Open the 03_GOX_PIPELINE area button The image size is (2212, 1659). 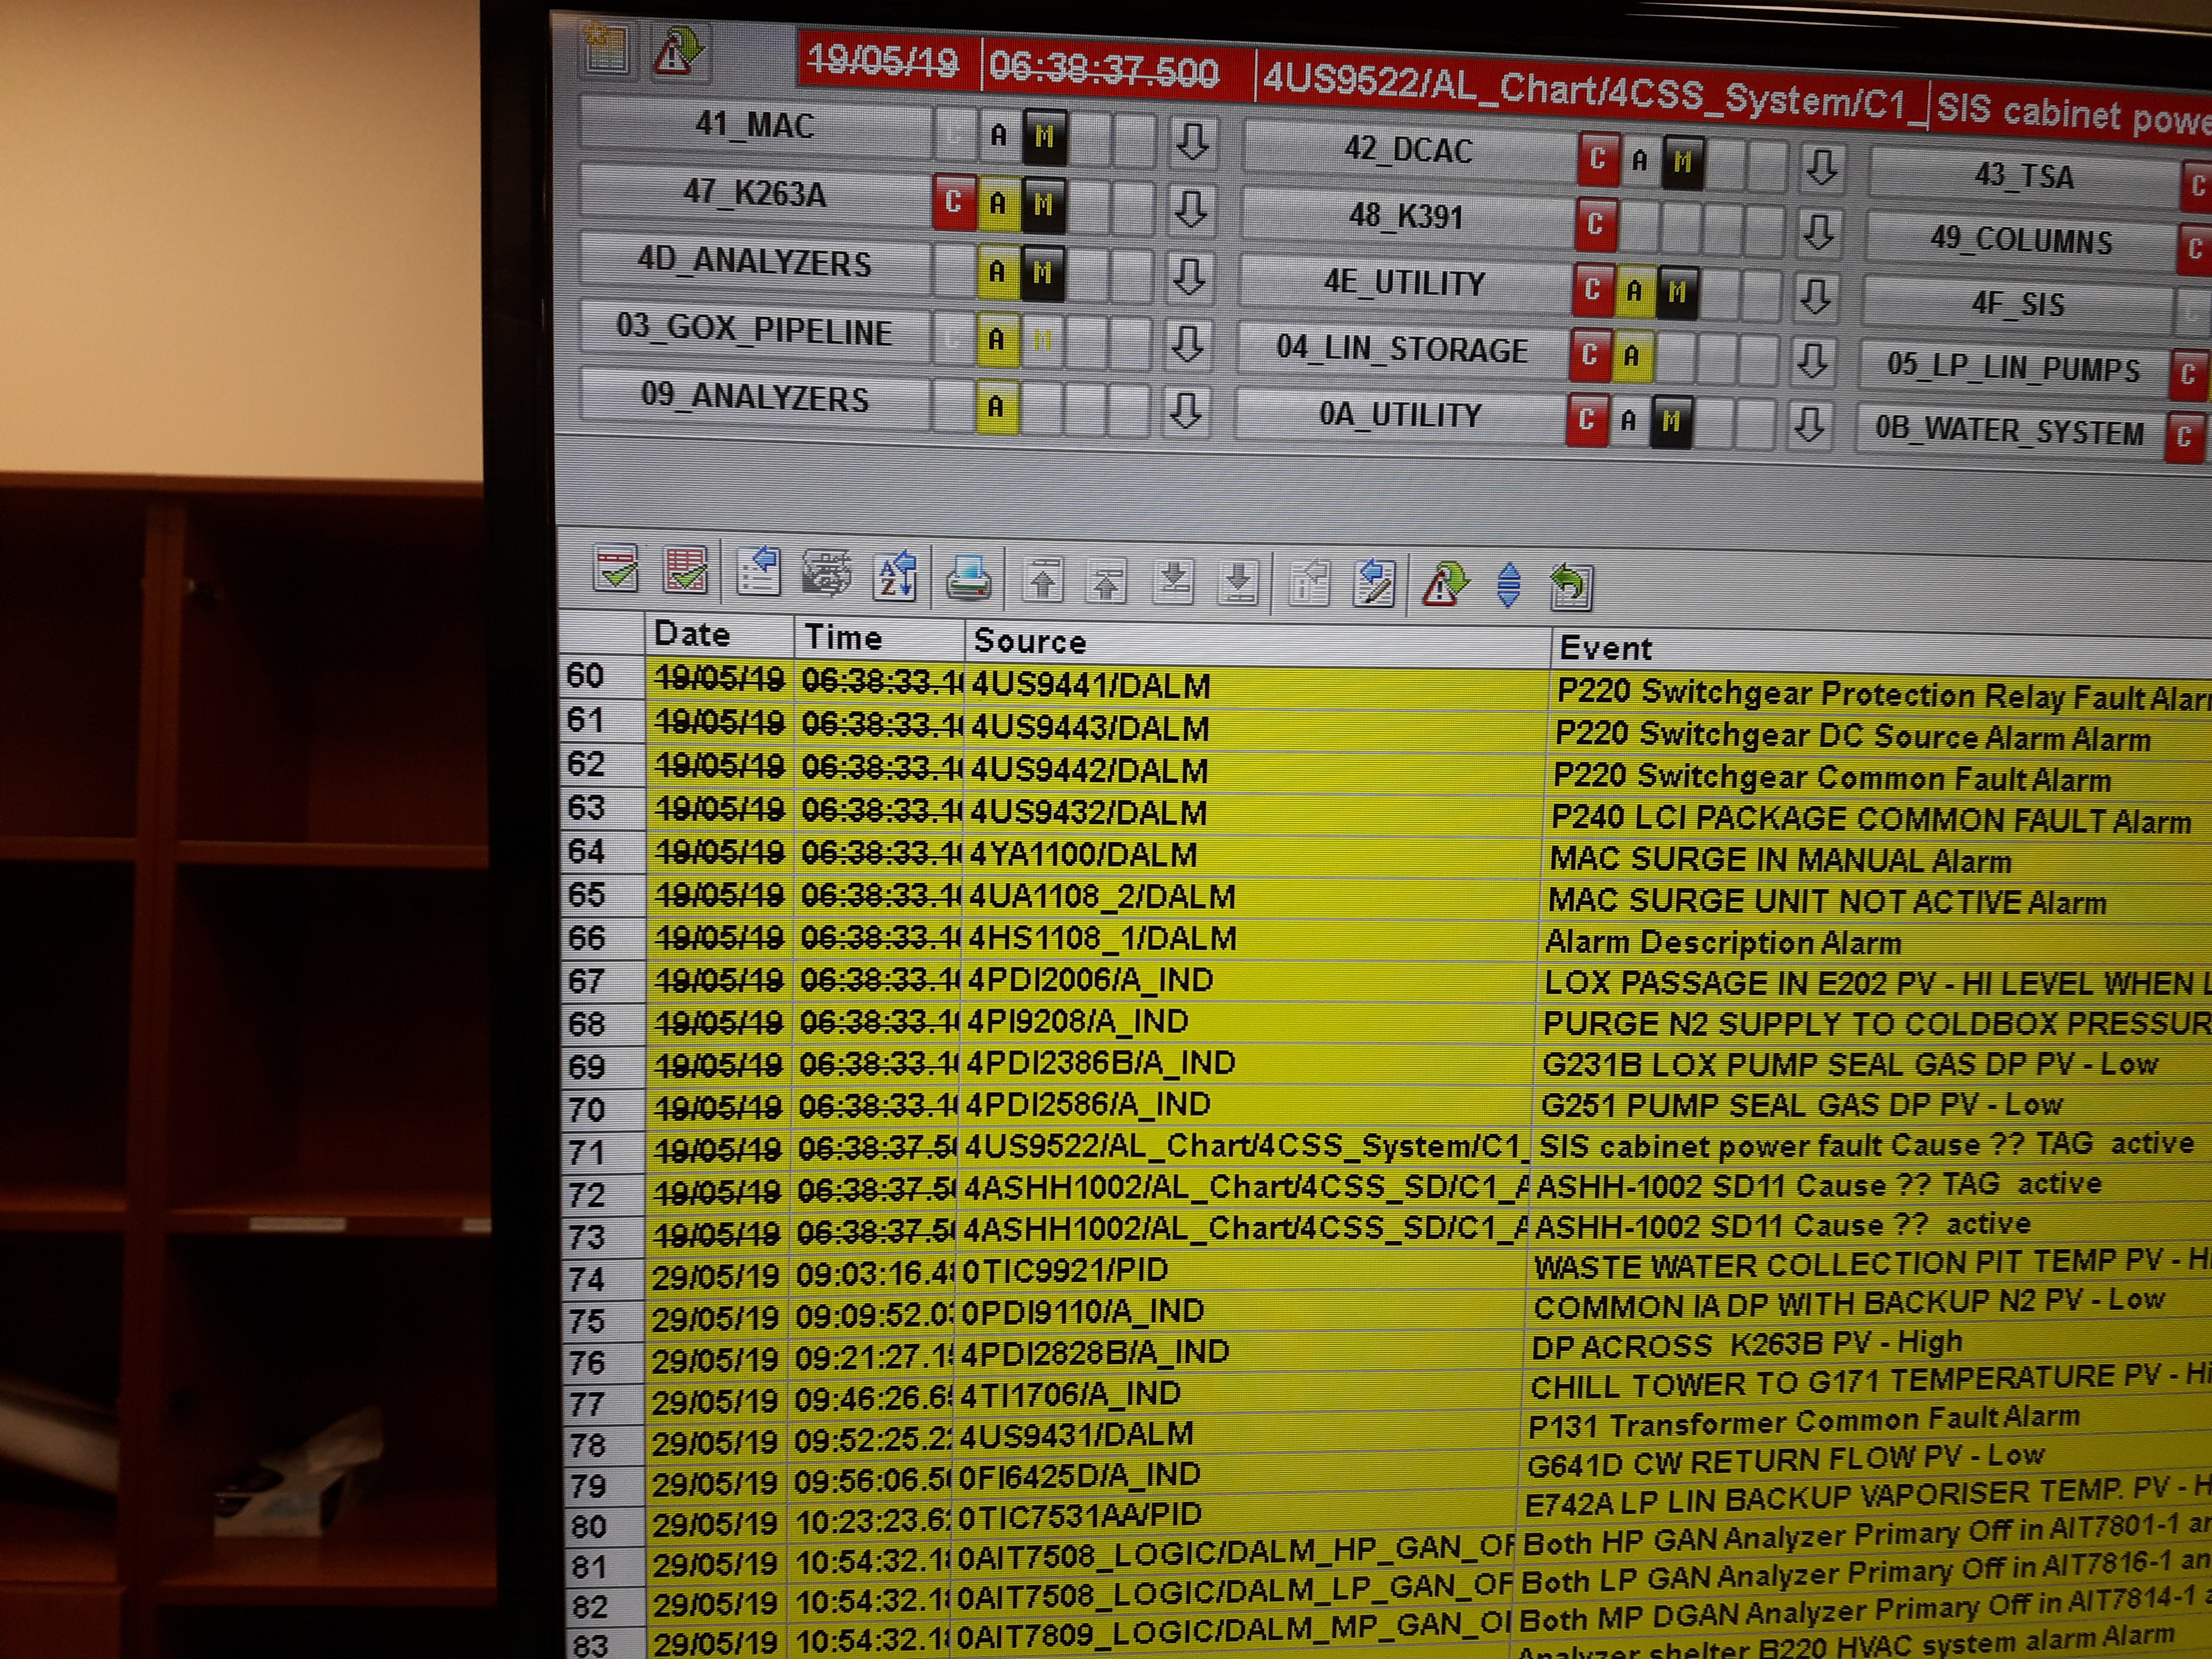tap(754, 329)
